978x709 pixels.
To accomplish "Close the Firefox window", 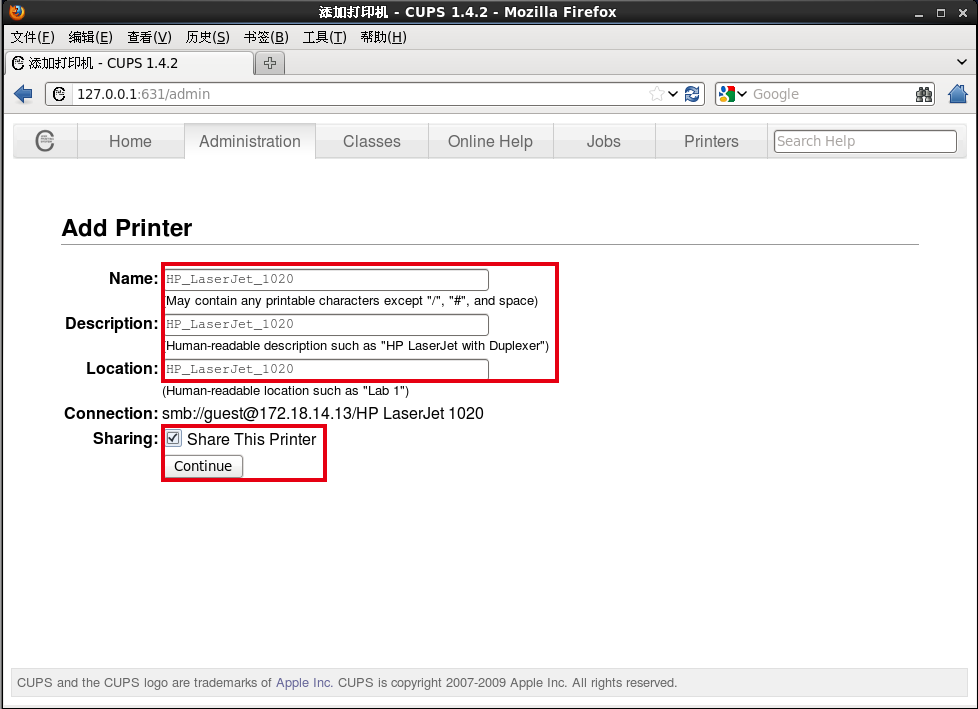I will click(962, 12).
